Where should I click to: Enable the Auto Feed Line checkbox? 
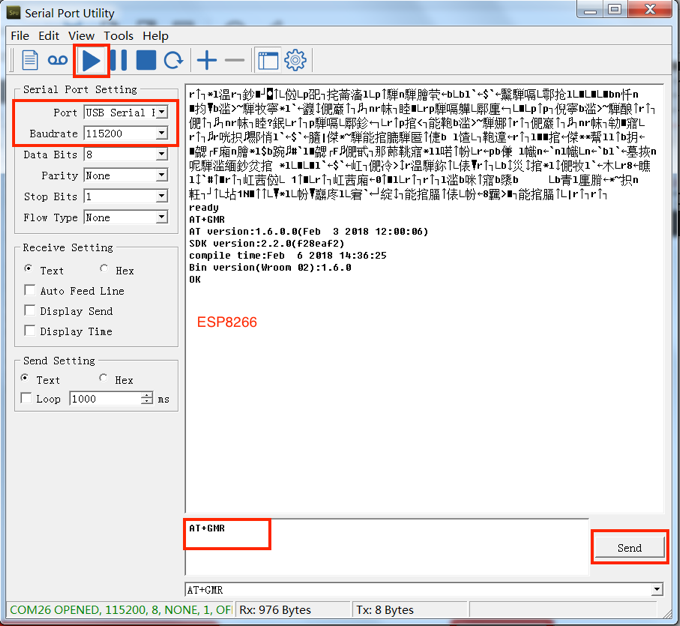pyautogui.click(x=30, y=291)
